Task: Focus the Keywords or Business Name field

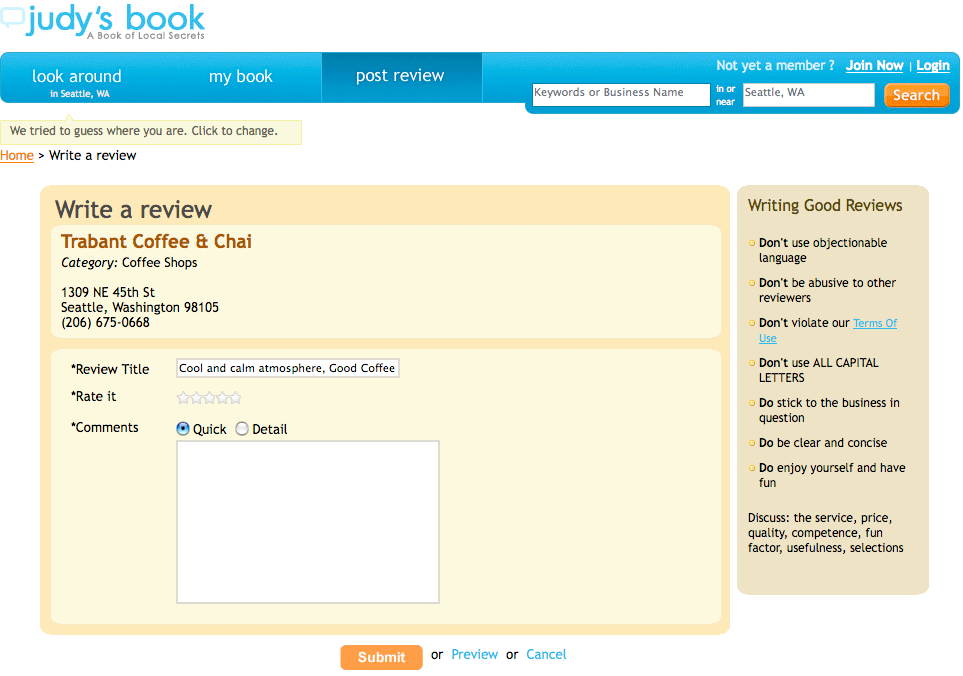Action: pyautogui.click(x=621, y=95)
